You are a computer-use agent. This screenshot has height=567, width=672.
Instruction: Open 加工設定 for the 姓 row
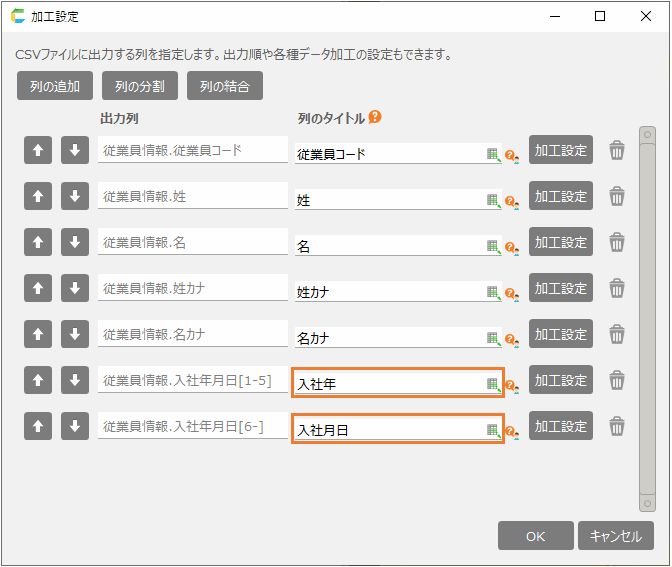pos(560,196)
